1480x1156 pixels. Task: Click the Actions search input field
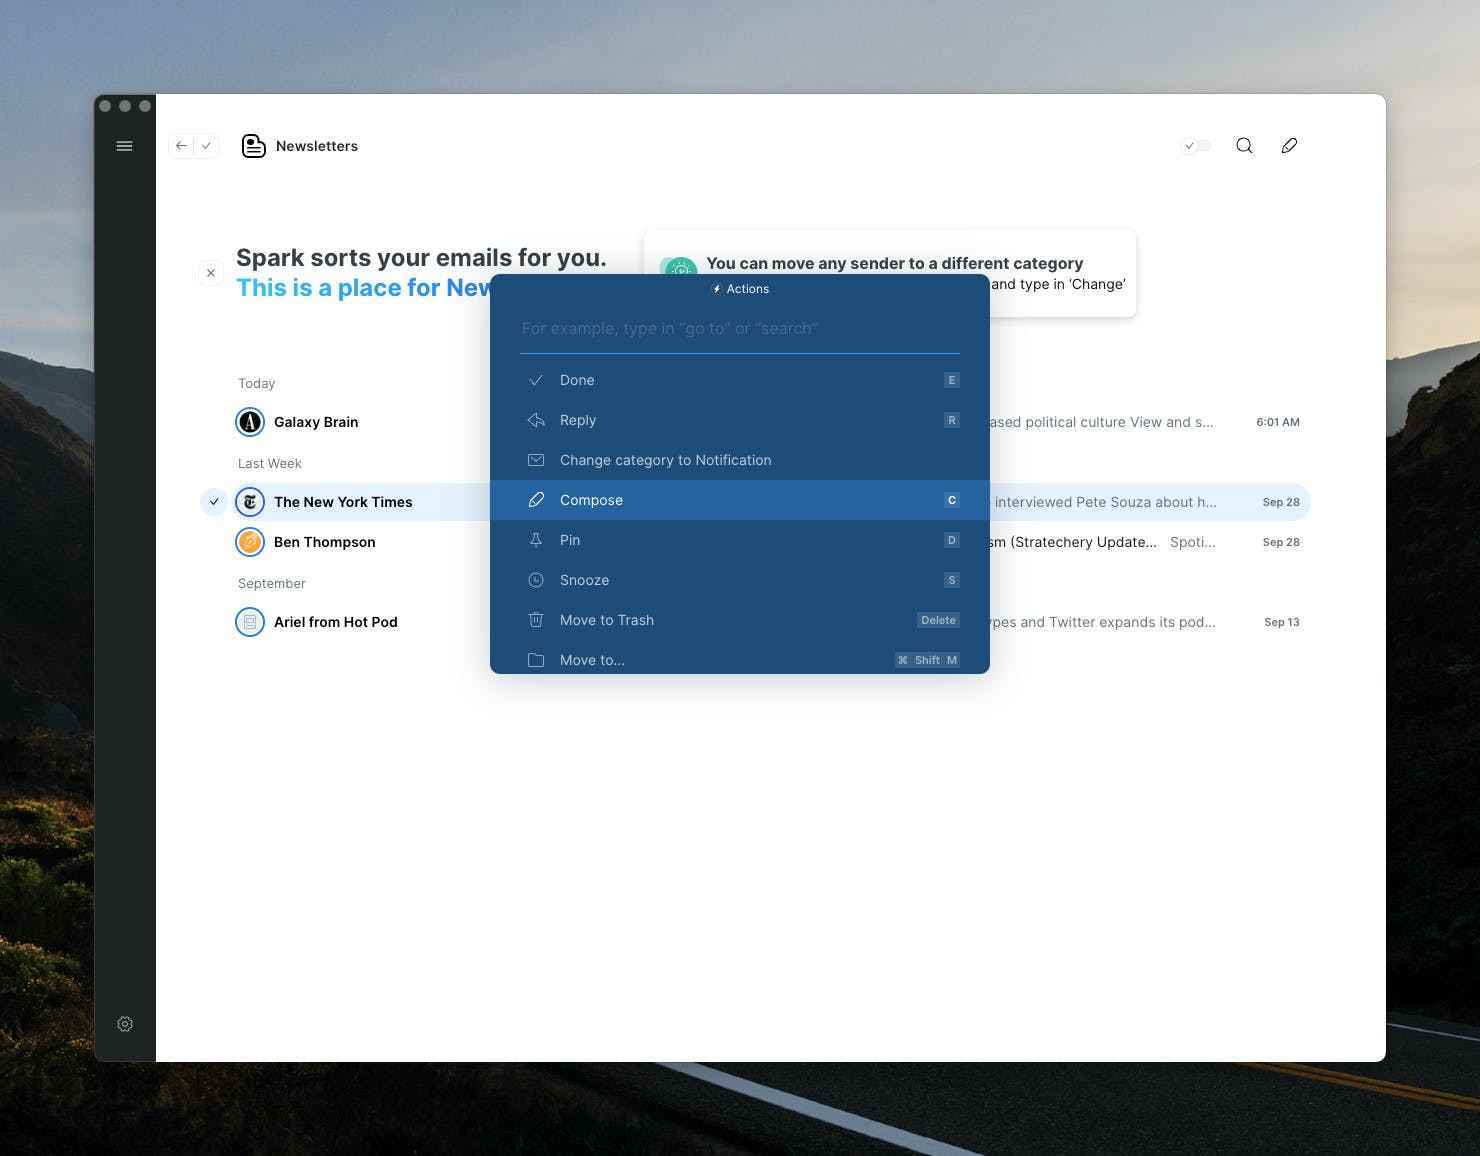[740, 329]
